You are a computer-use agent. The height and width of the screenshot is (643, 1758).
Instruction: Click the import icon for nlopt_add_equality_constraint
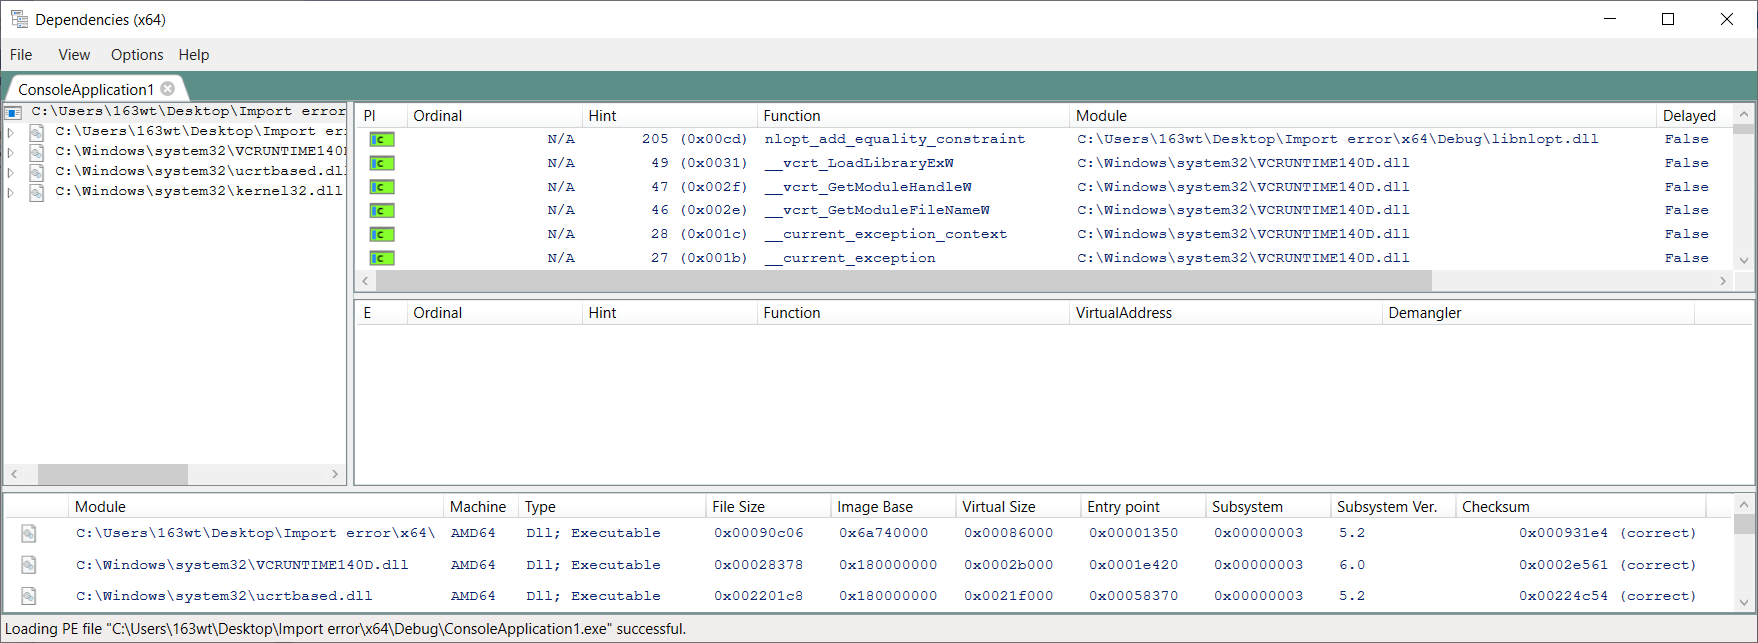(x=382, y=140)
